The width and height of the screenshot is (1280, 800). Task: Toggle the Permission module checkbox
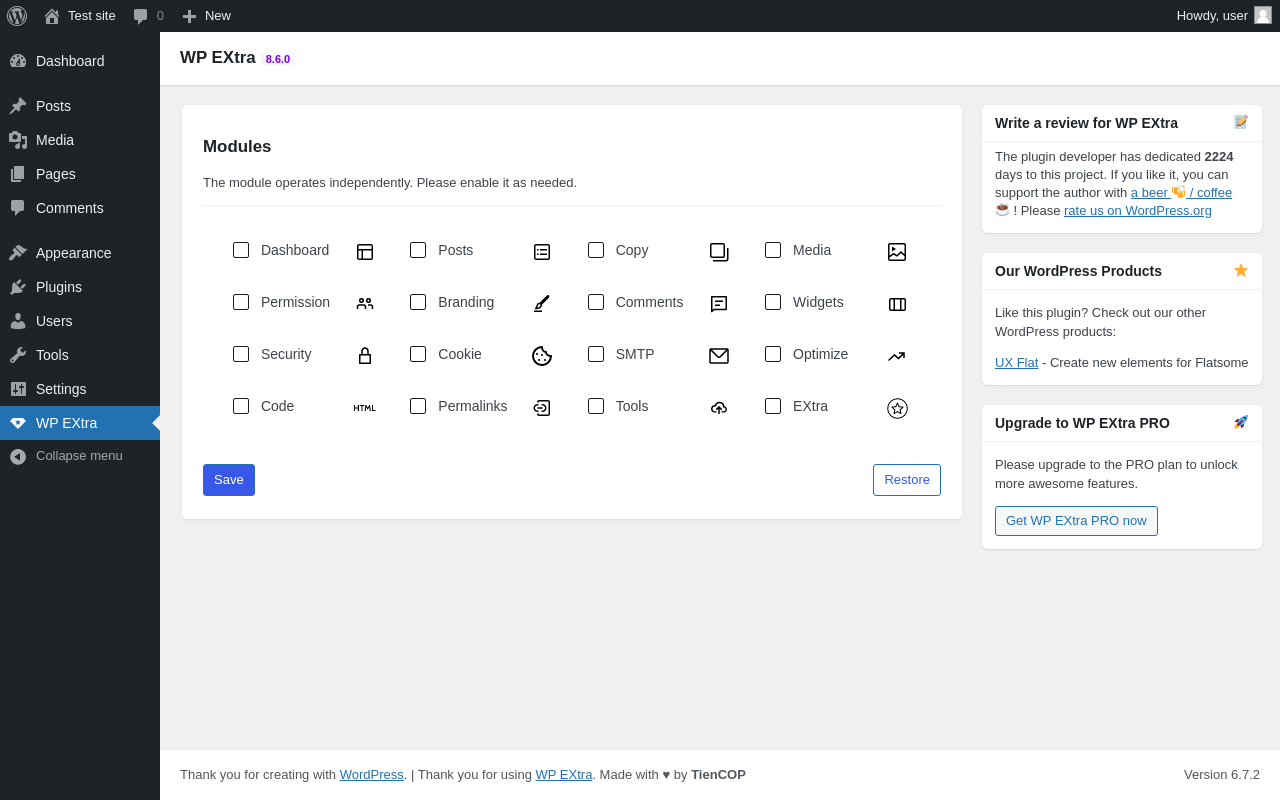coord(241,302)
